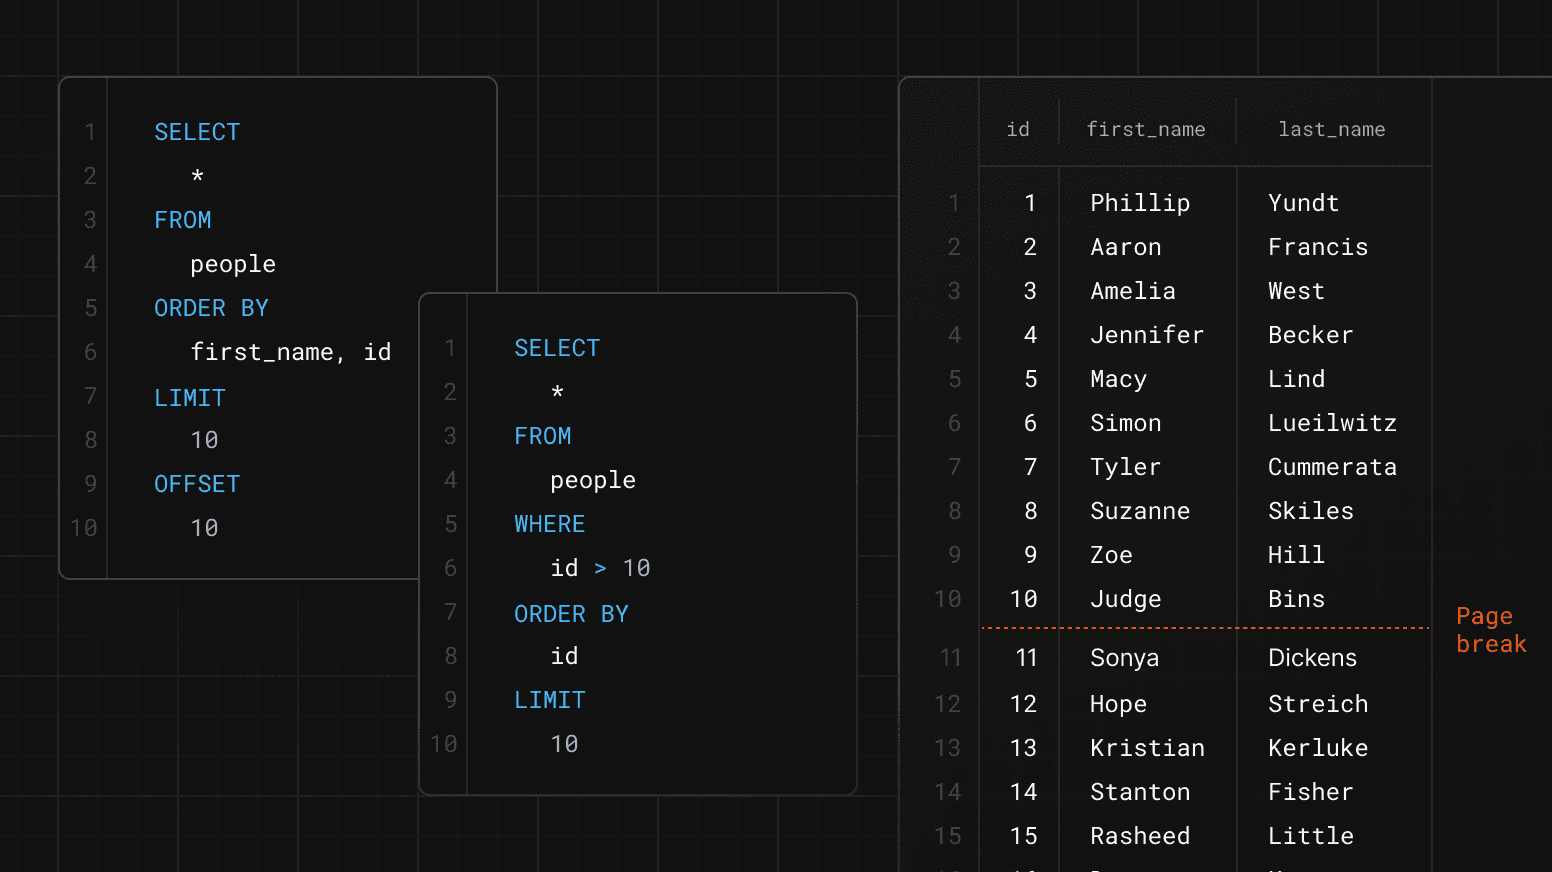Select the Phillip first name cell
The width and height of the screenshot is (1552, 872).
coord(1140,203)
